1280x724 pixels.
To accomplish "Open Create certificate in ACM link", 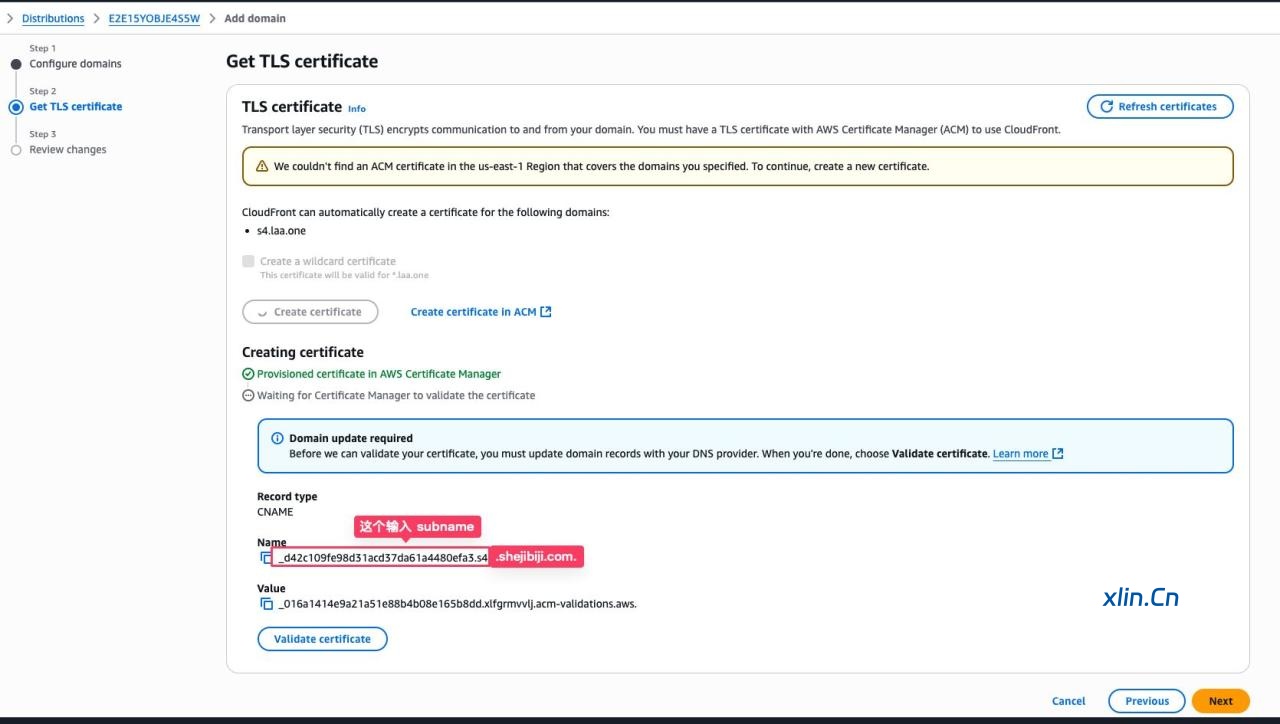I will coord(480,312).
